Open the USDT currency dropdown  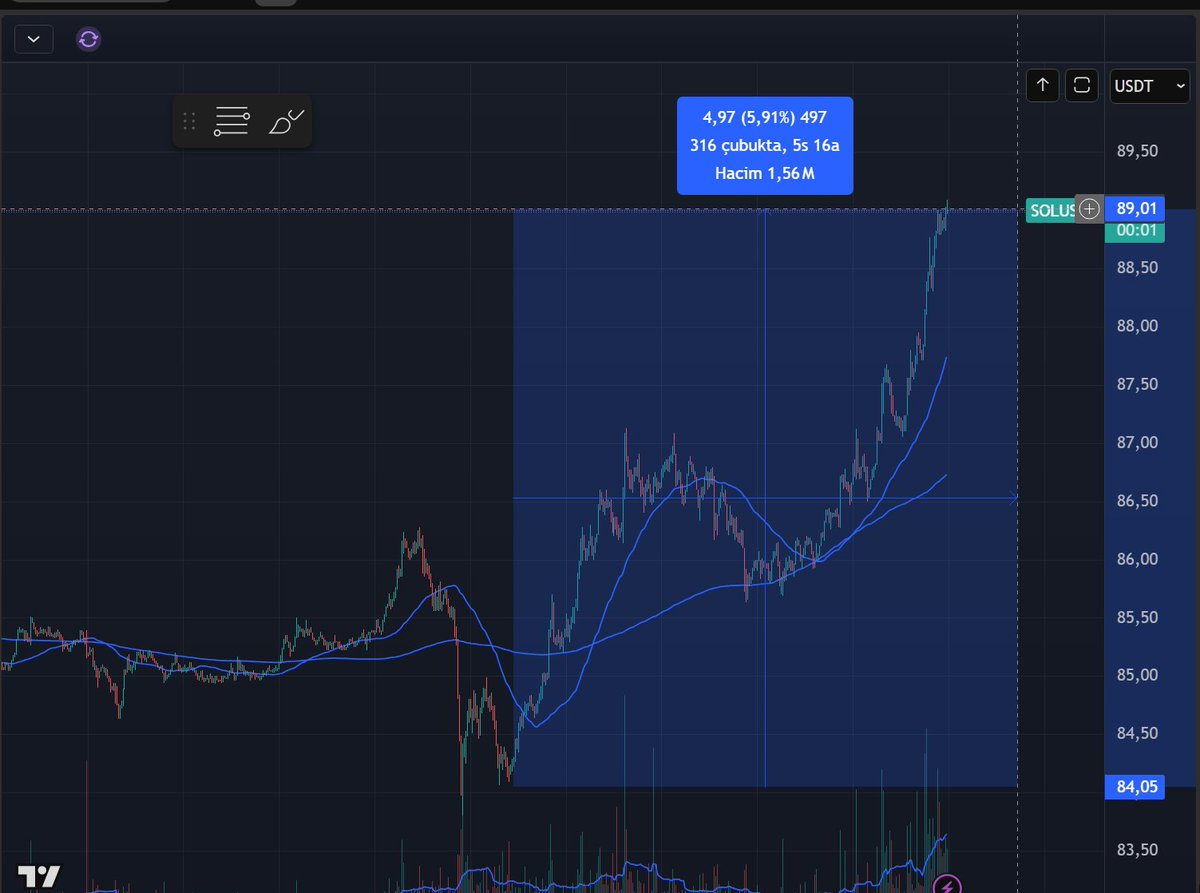pyautogui.click(x=1148, y=86)
